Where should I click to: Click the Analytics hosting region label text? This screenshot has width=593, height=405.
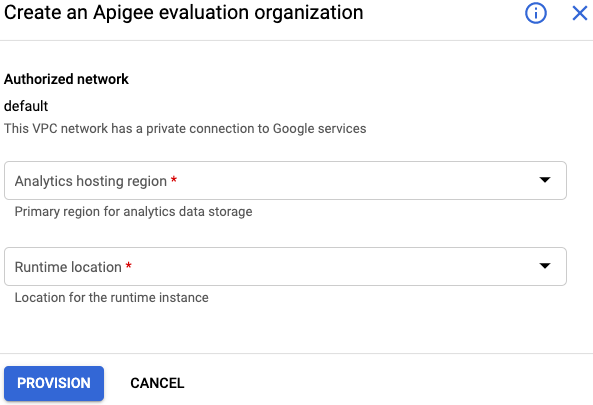91,181
